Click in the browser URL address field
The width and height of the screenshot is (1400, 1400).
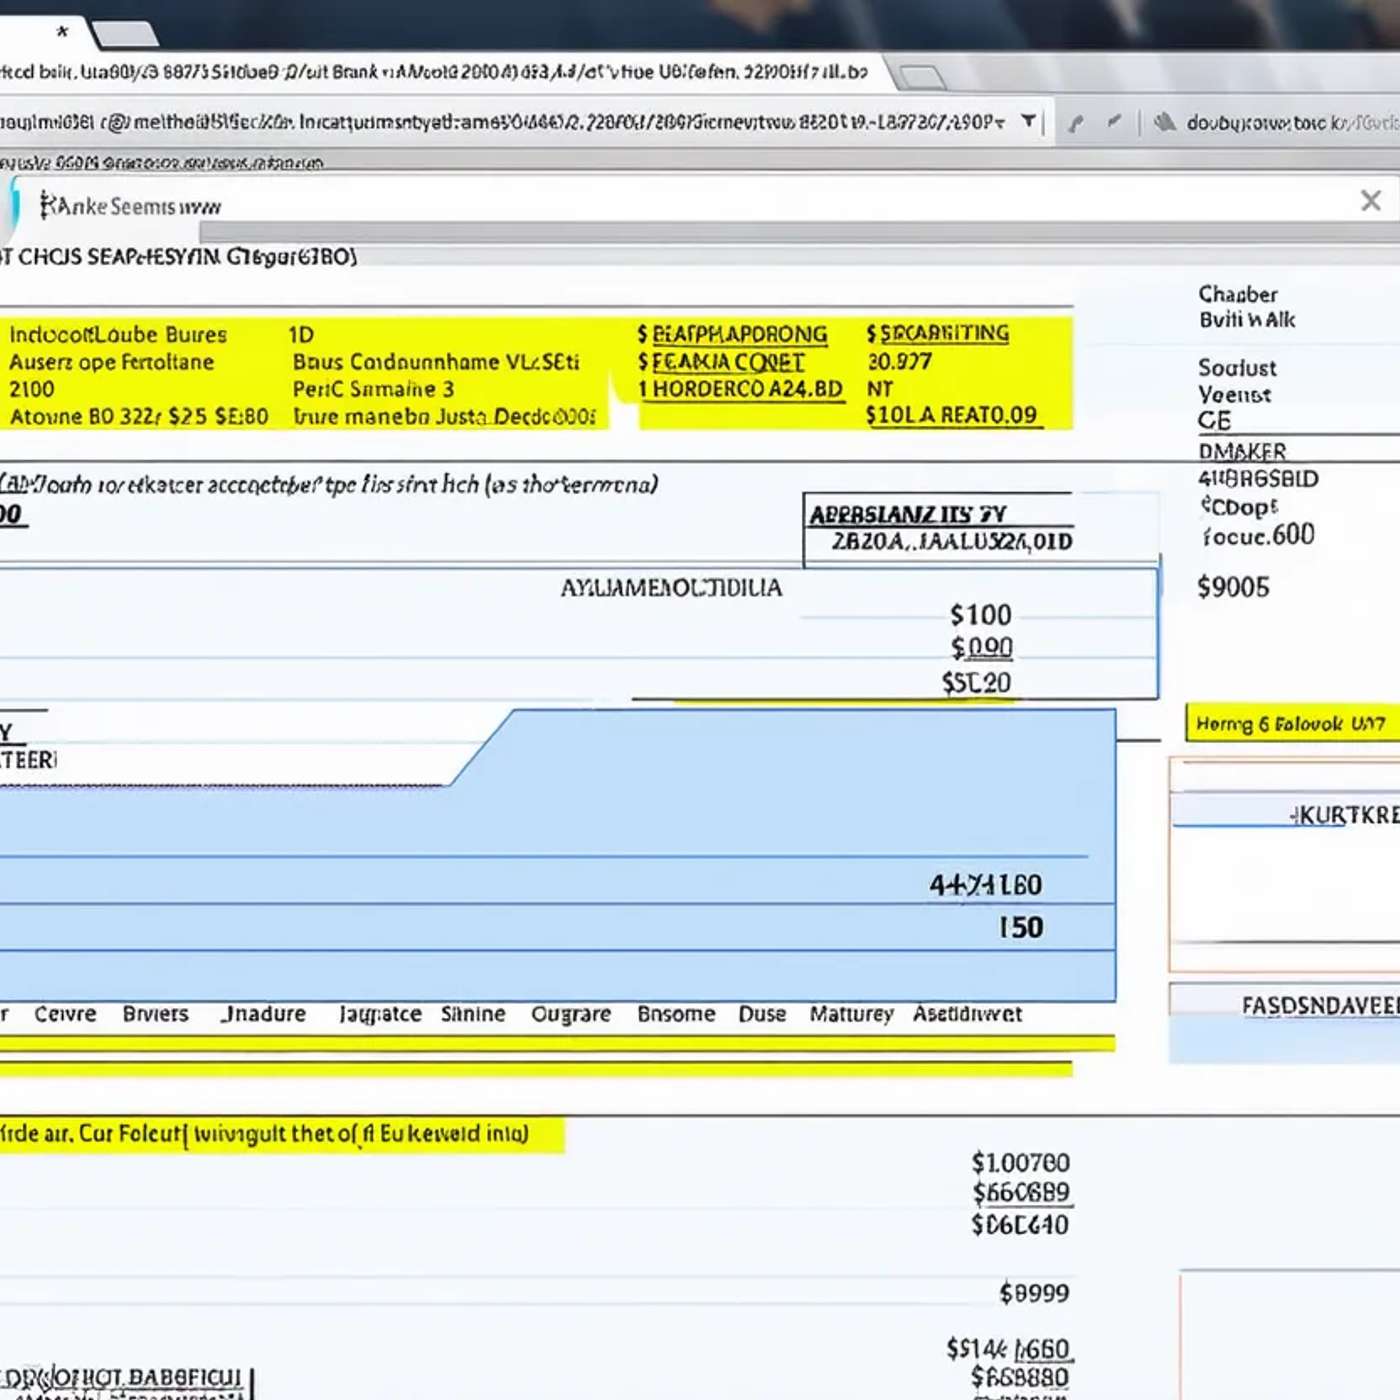(500, 122)
